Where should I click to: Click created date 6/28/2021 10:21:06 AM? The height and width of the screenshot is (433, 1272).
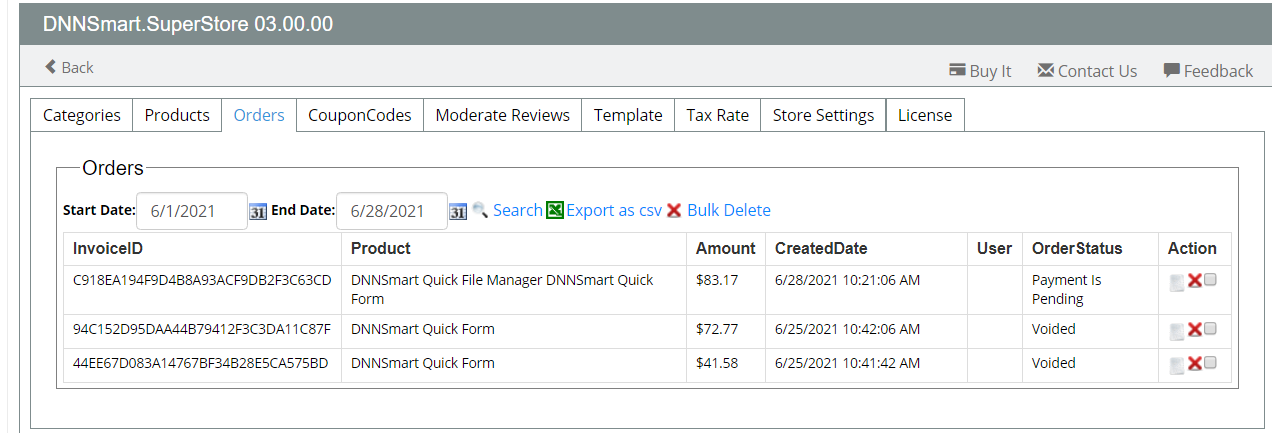point(847,280)
